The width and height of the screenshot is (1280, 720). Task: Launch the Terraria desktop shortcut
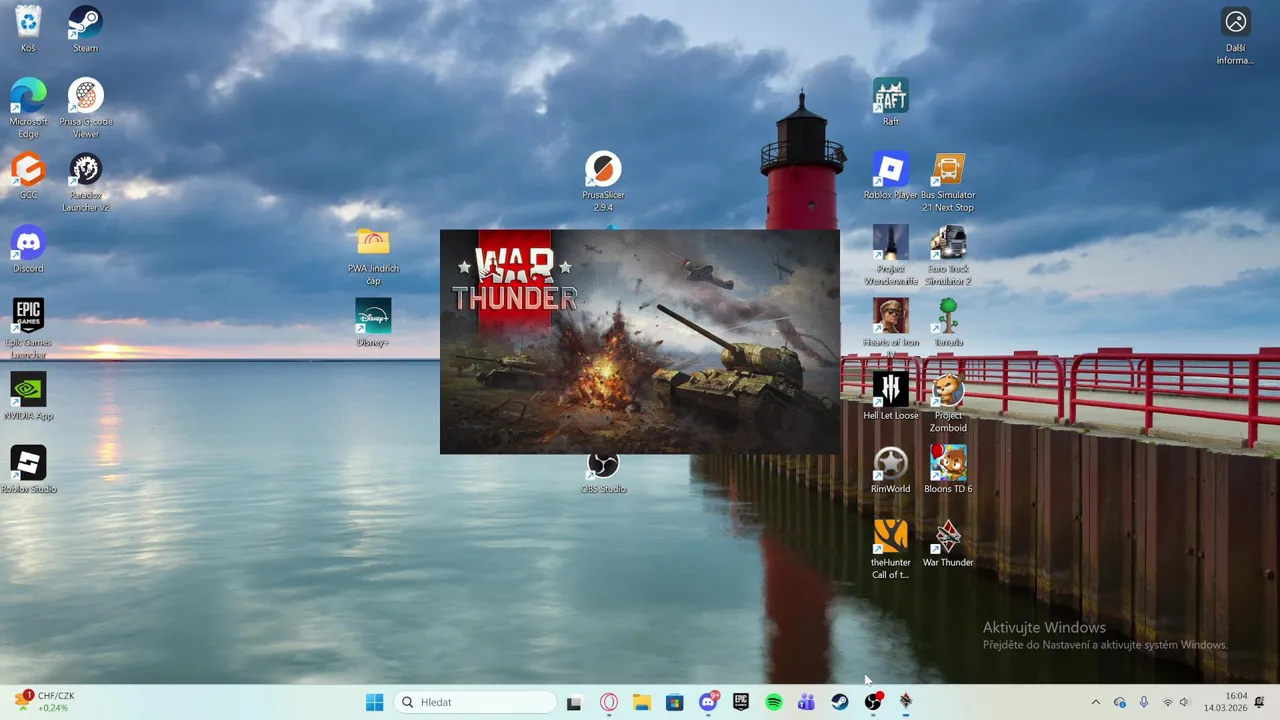(x=948, y=322)
